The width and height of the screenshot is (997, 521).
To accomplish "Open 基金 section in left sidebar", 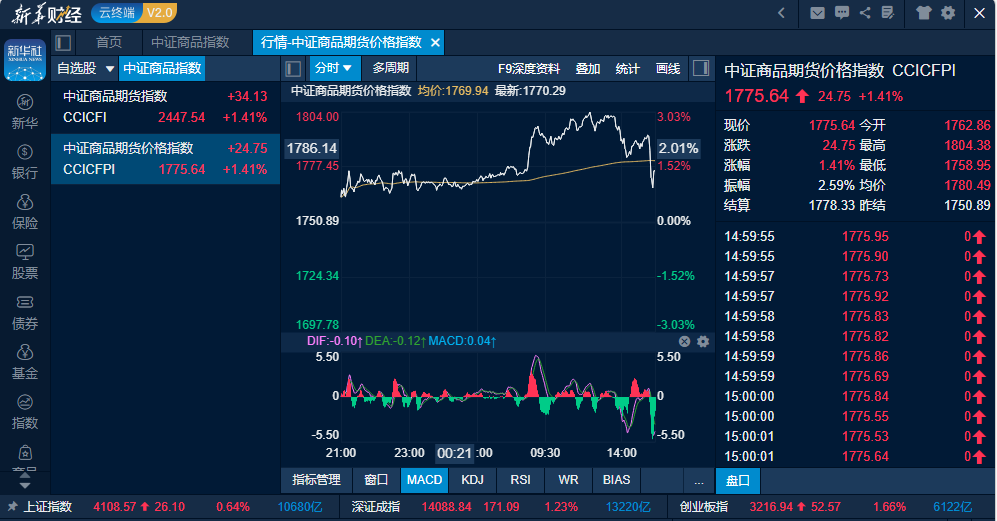I will pos(25,361).
